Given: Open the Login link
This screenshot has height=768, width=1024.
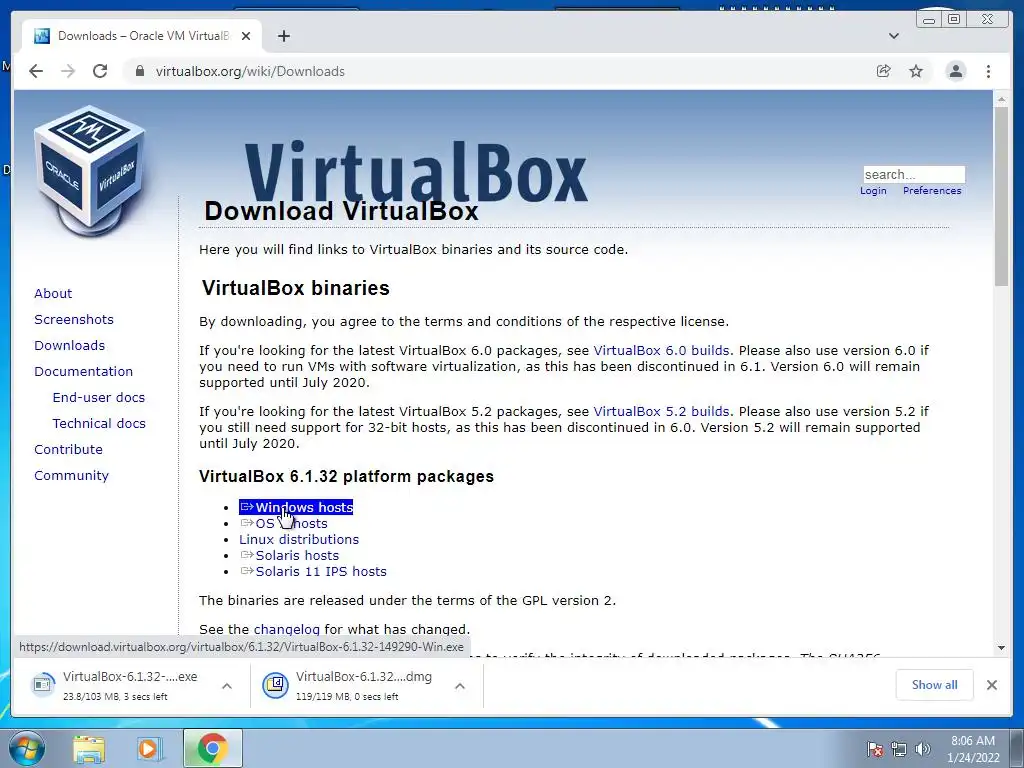Looking at the screenshot, I should 873,191.
